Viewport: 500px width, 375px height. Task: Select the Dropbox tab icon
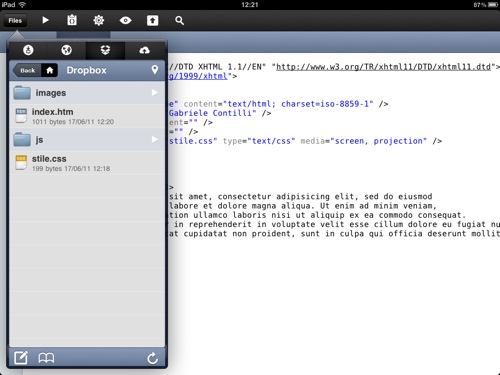pos(105,50)
